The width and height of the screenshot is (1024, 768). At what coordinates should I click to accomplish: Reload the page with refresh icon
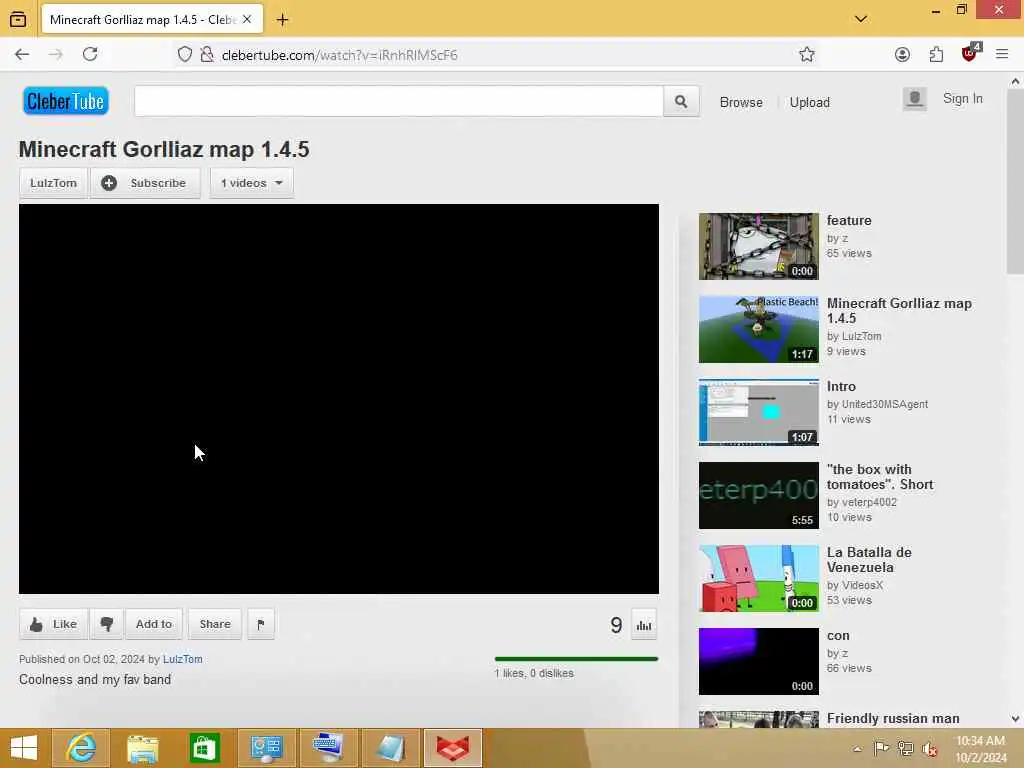(90, 55)
